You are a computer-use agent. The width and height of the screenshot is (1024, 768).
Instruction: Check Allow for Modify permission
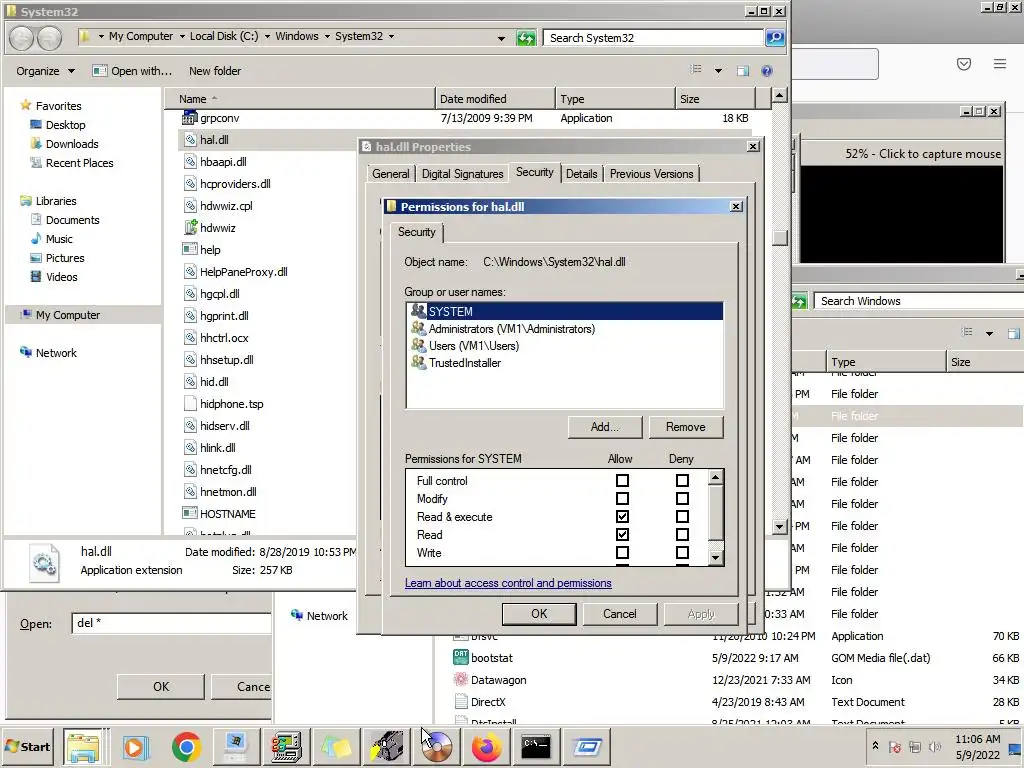[x=622, y=499]
